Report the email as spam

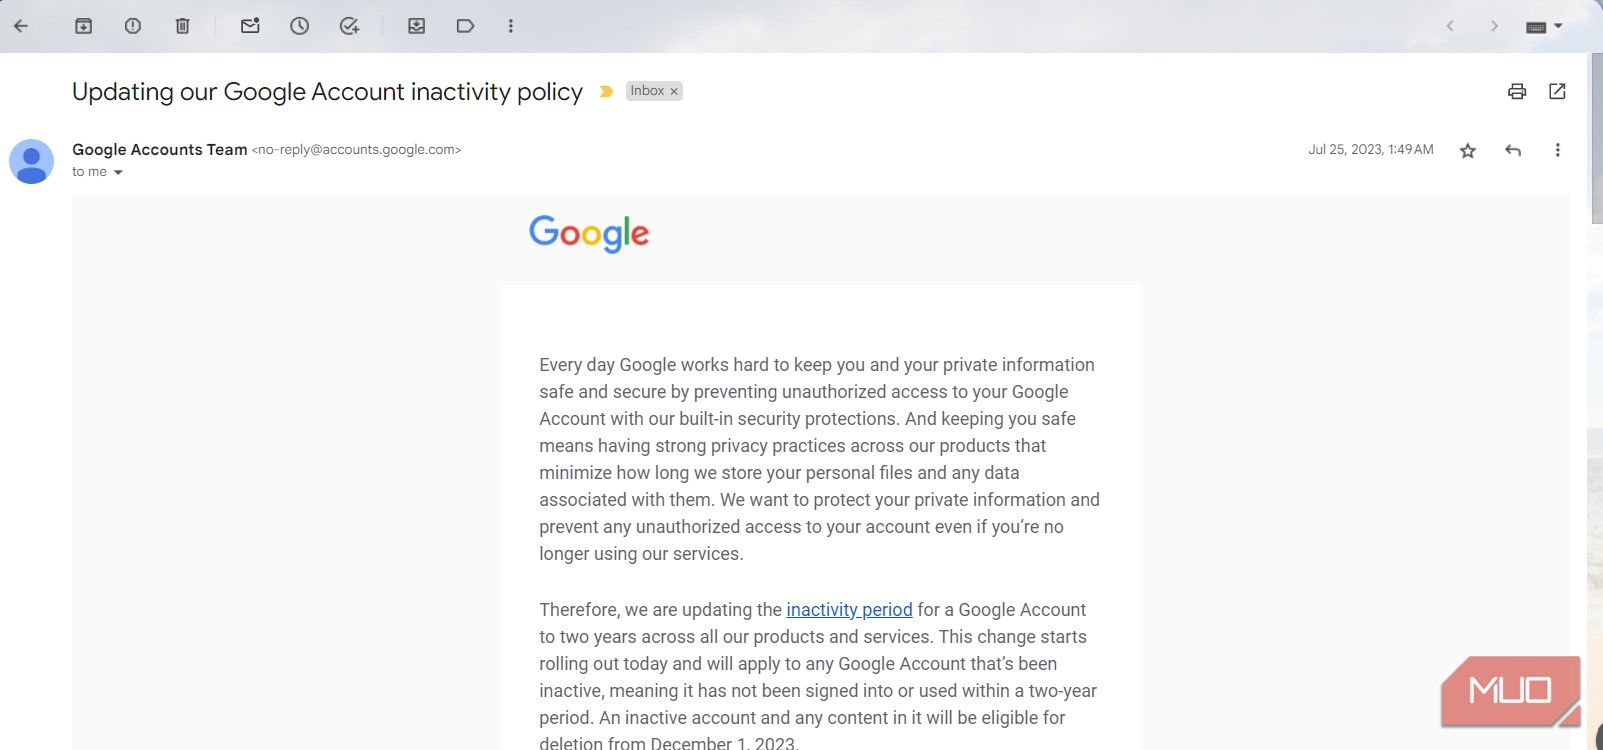click(133, 26)
